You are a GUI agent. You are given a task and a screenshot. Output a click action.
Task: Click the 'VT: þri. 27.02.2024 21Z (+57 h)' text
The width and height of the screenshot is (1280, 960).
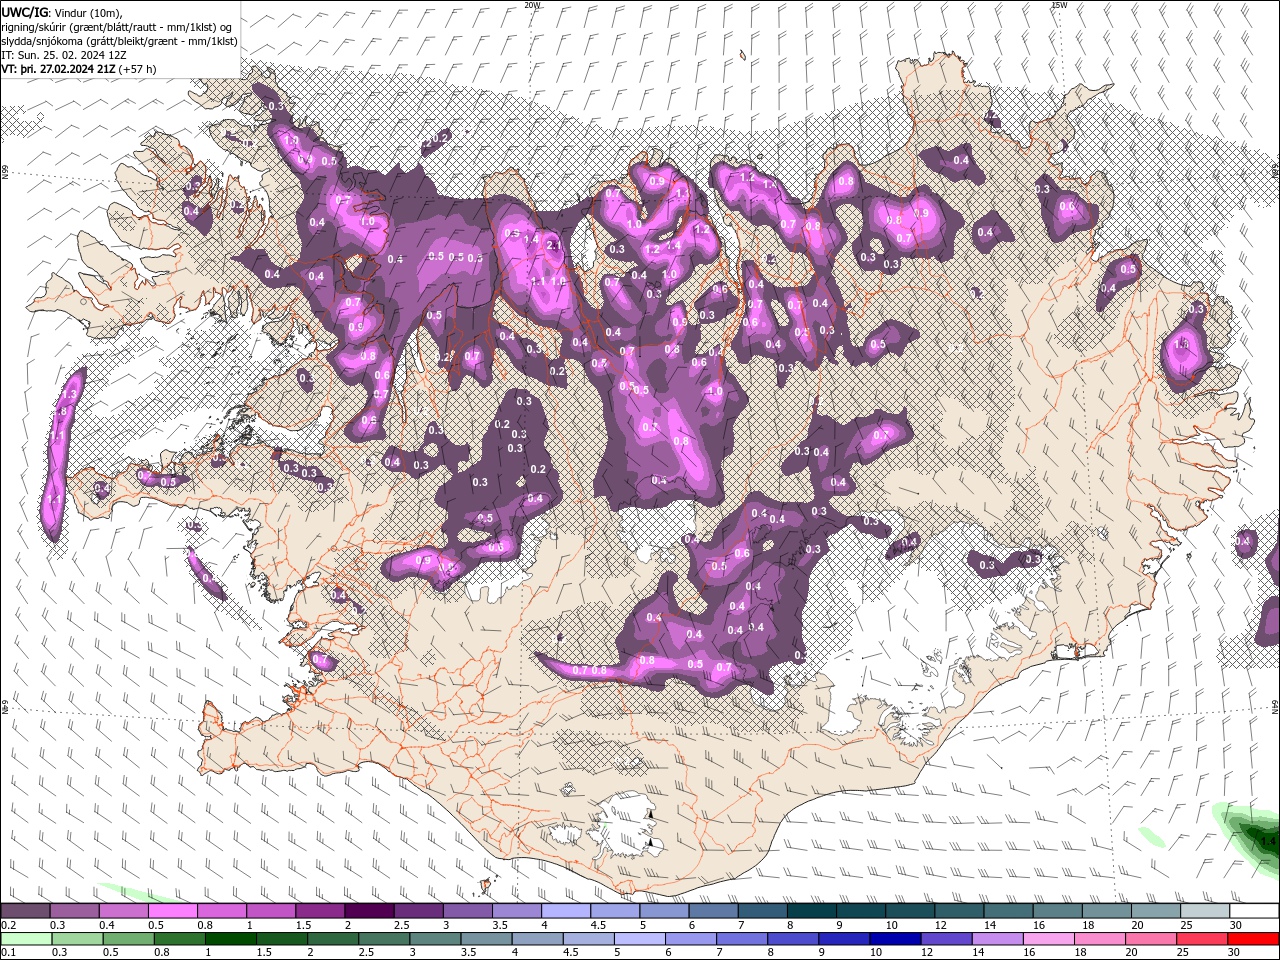[79, 69]
